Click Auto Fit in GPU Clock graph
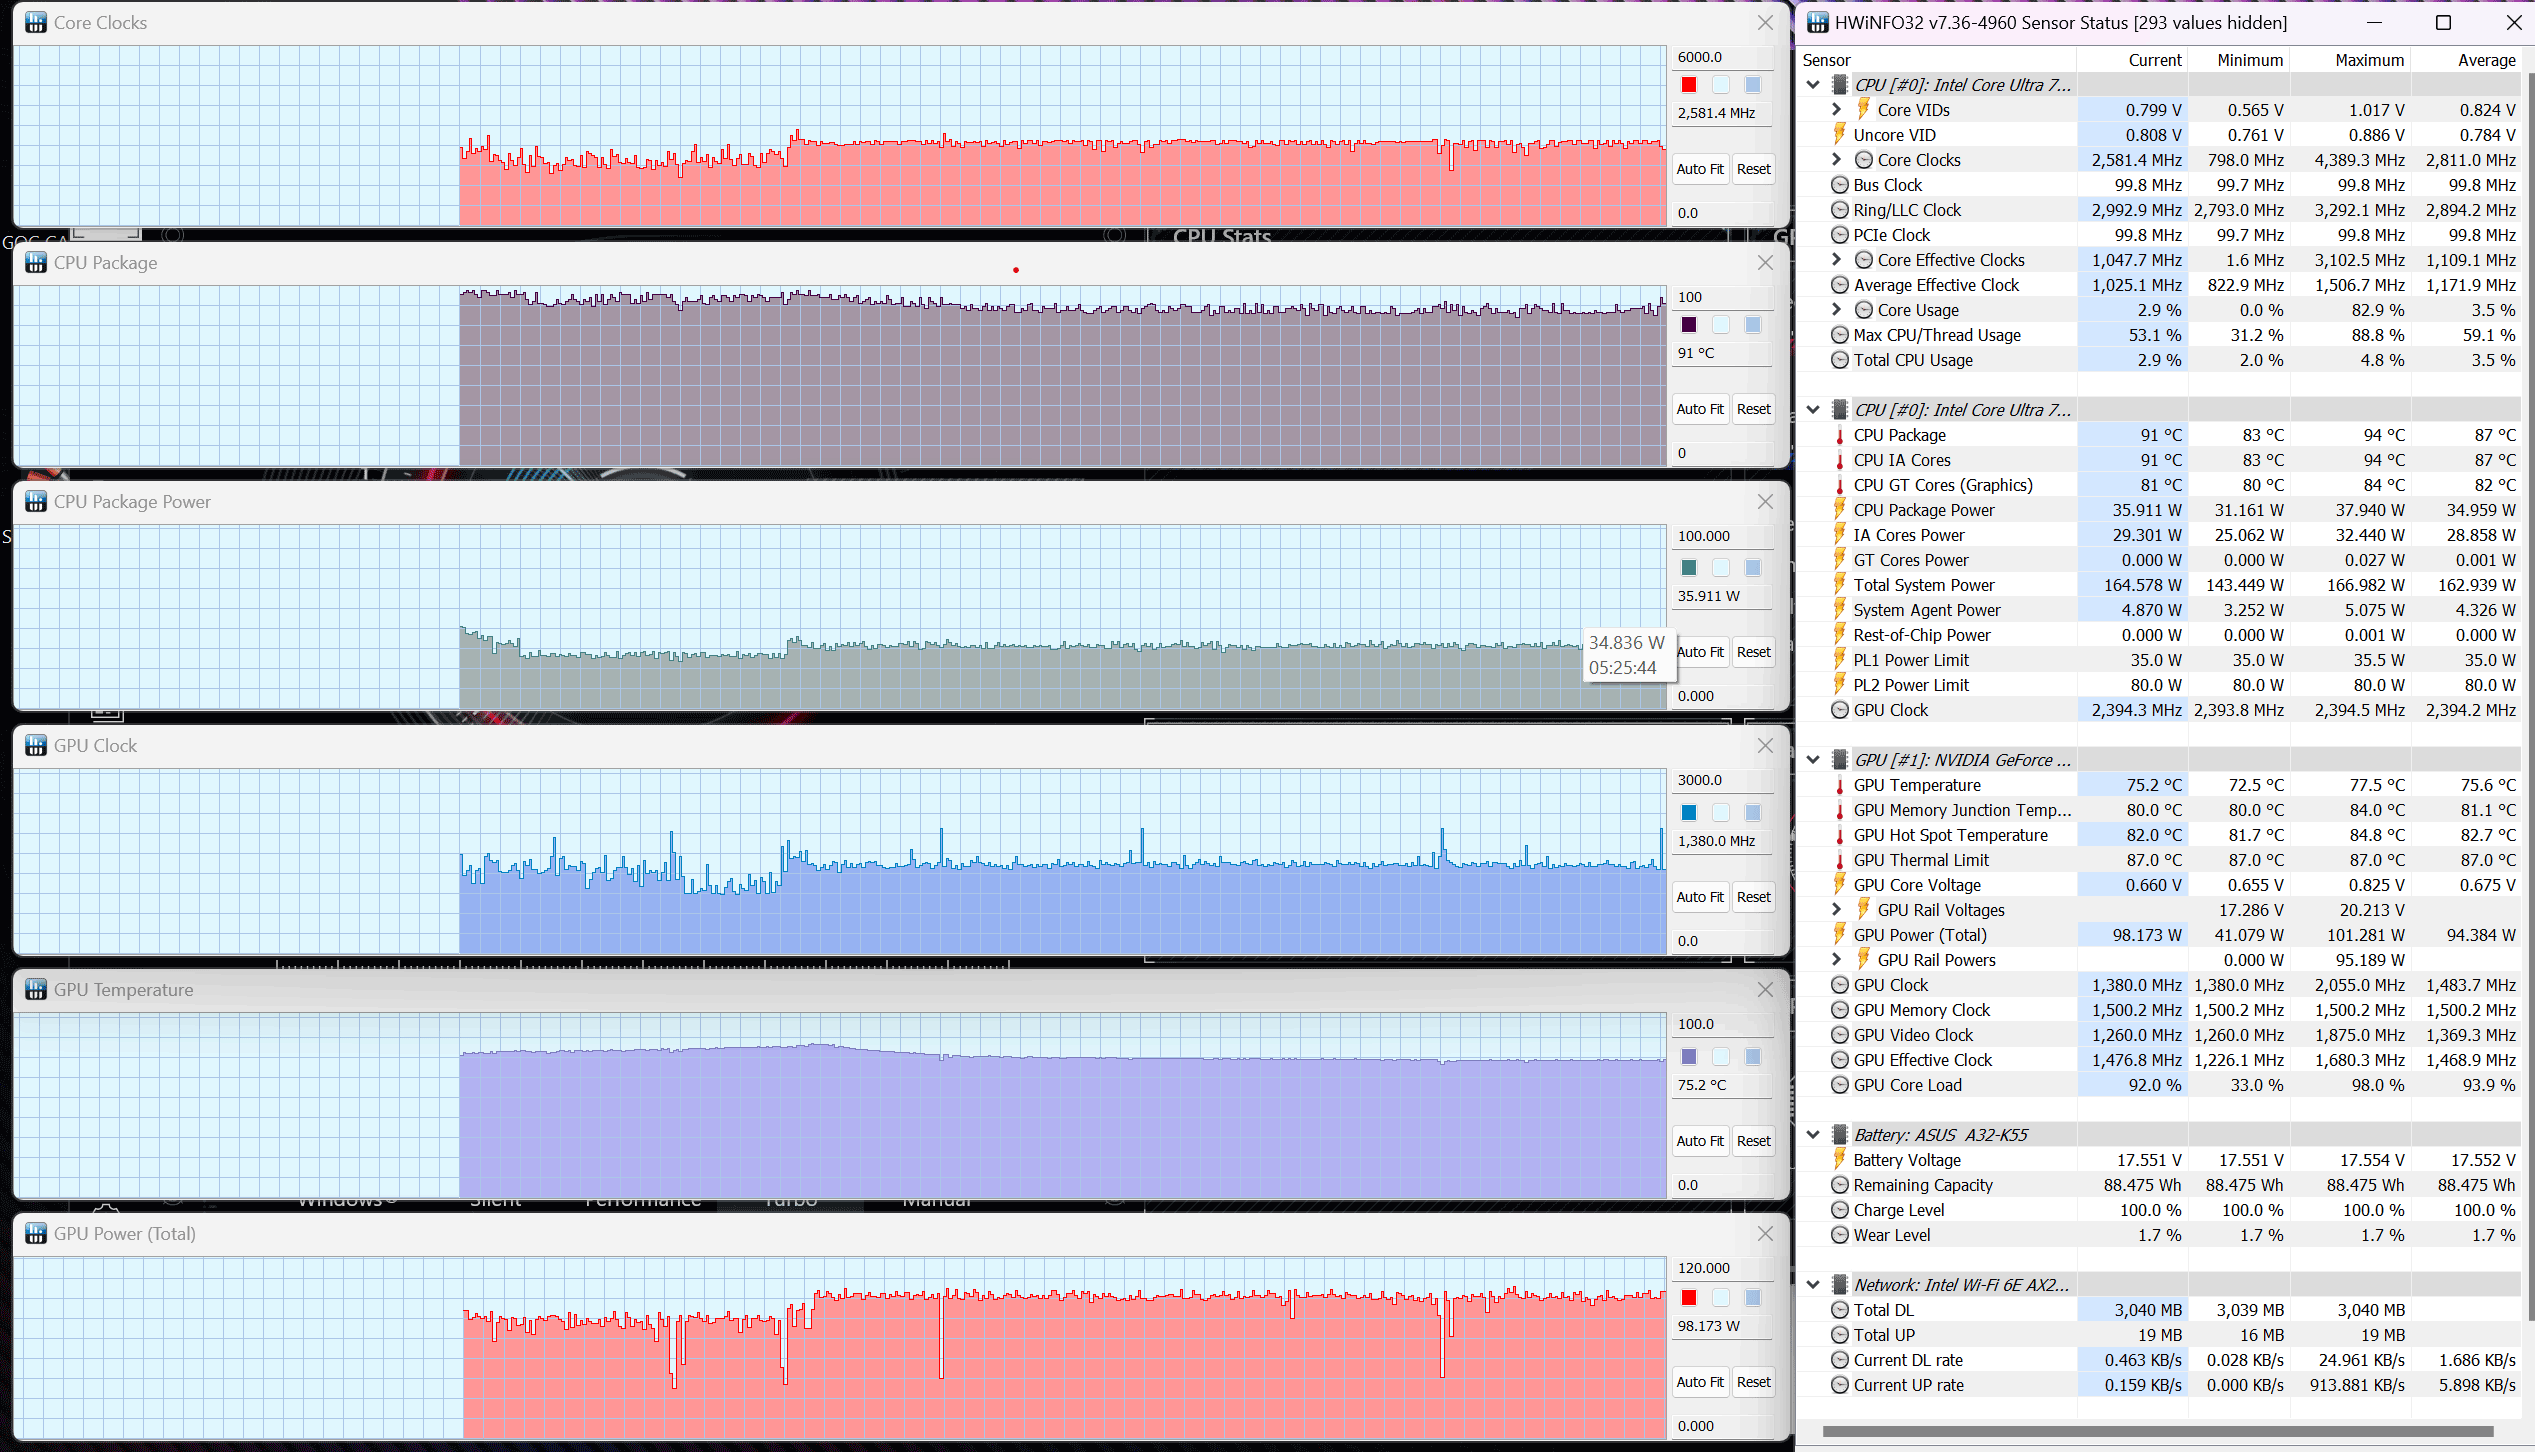The width and height of the screenshot is (2535, 1452). coord(1700,897)
